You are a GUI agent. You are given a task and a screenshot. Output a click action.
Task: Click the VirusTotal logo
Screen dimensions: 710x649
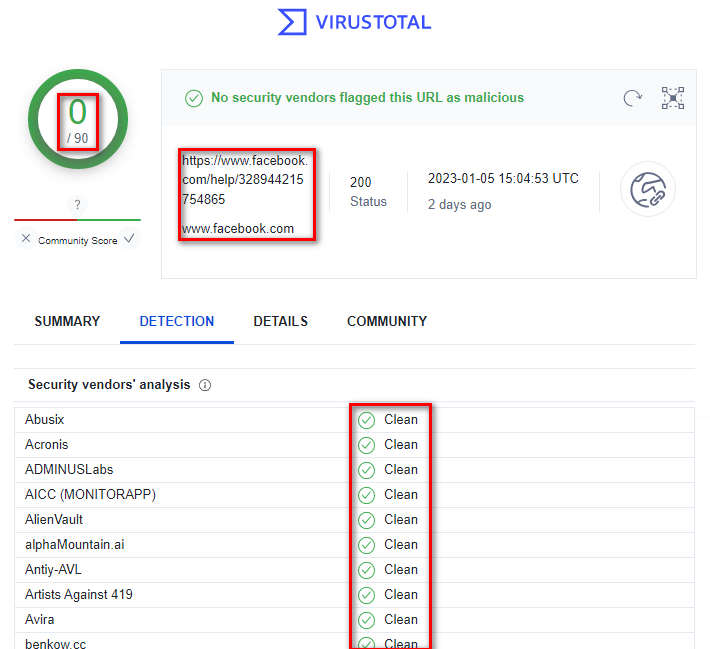(x=355, y=22)
